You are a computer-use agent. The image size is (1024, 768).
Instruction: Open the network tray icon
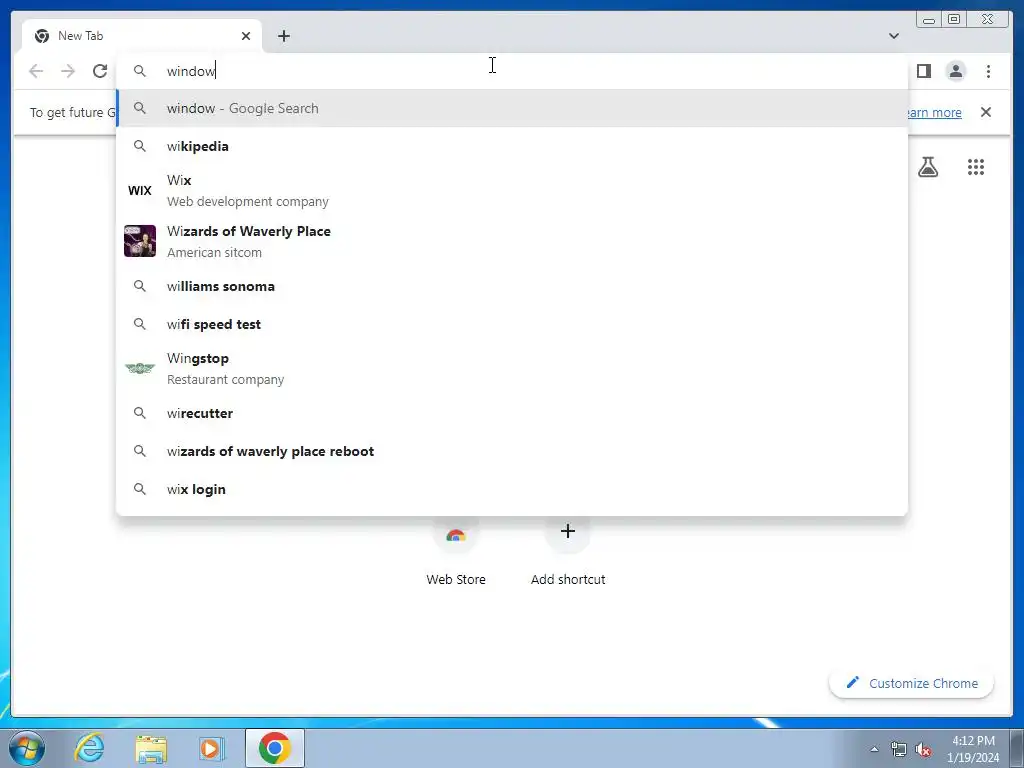click(899, 749)
